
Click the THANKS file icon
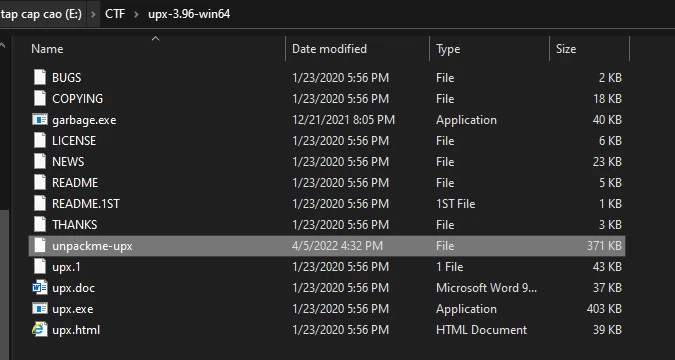tap(40, 225)
